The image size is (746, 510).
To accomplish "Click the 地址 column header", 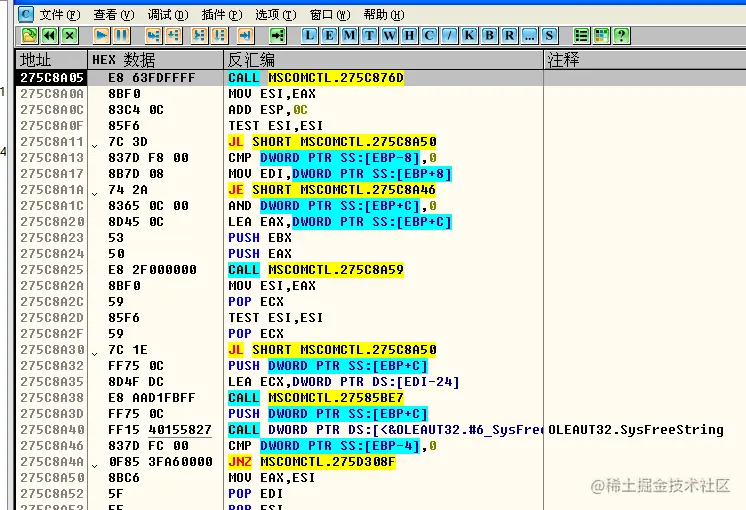I will (51, 59).
